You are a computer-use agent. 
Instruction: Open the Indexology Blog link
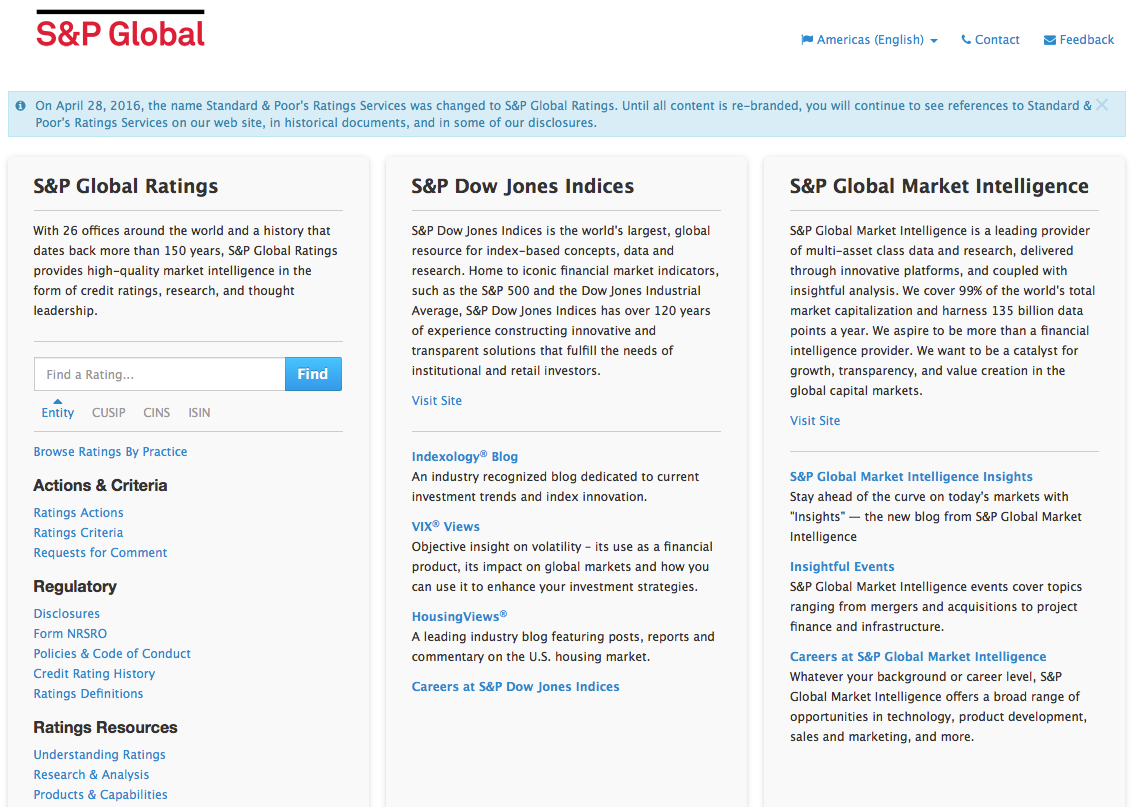click(x=464, y=456)
